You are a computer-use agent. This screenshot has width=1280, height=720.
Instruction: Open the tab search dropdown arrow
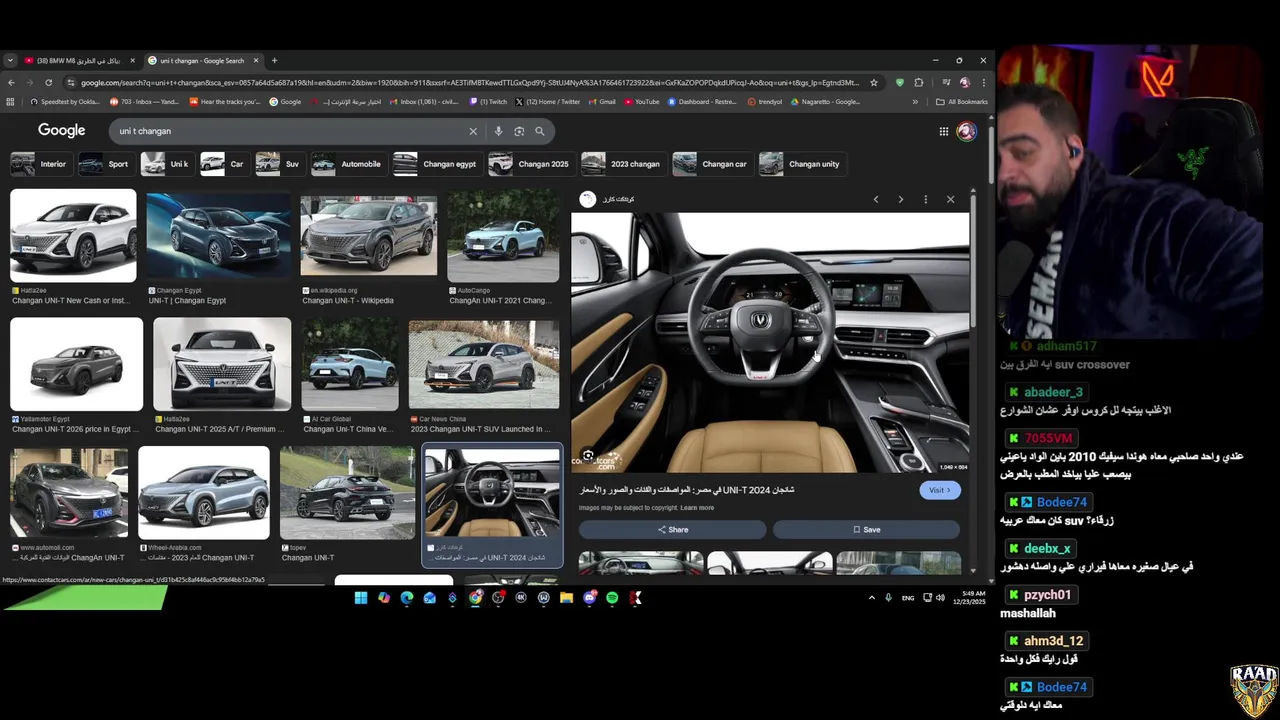(10, 60)
